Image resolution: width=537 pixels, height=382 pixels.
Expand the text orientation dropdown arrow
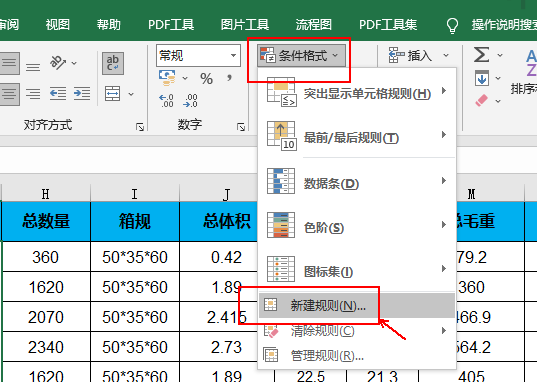click(x=74, y=63)
